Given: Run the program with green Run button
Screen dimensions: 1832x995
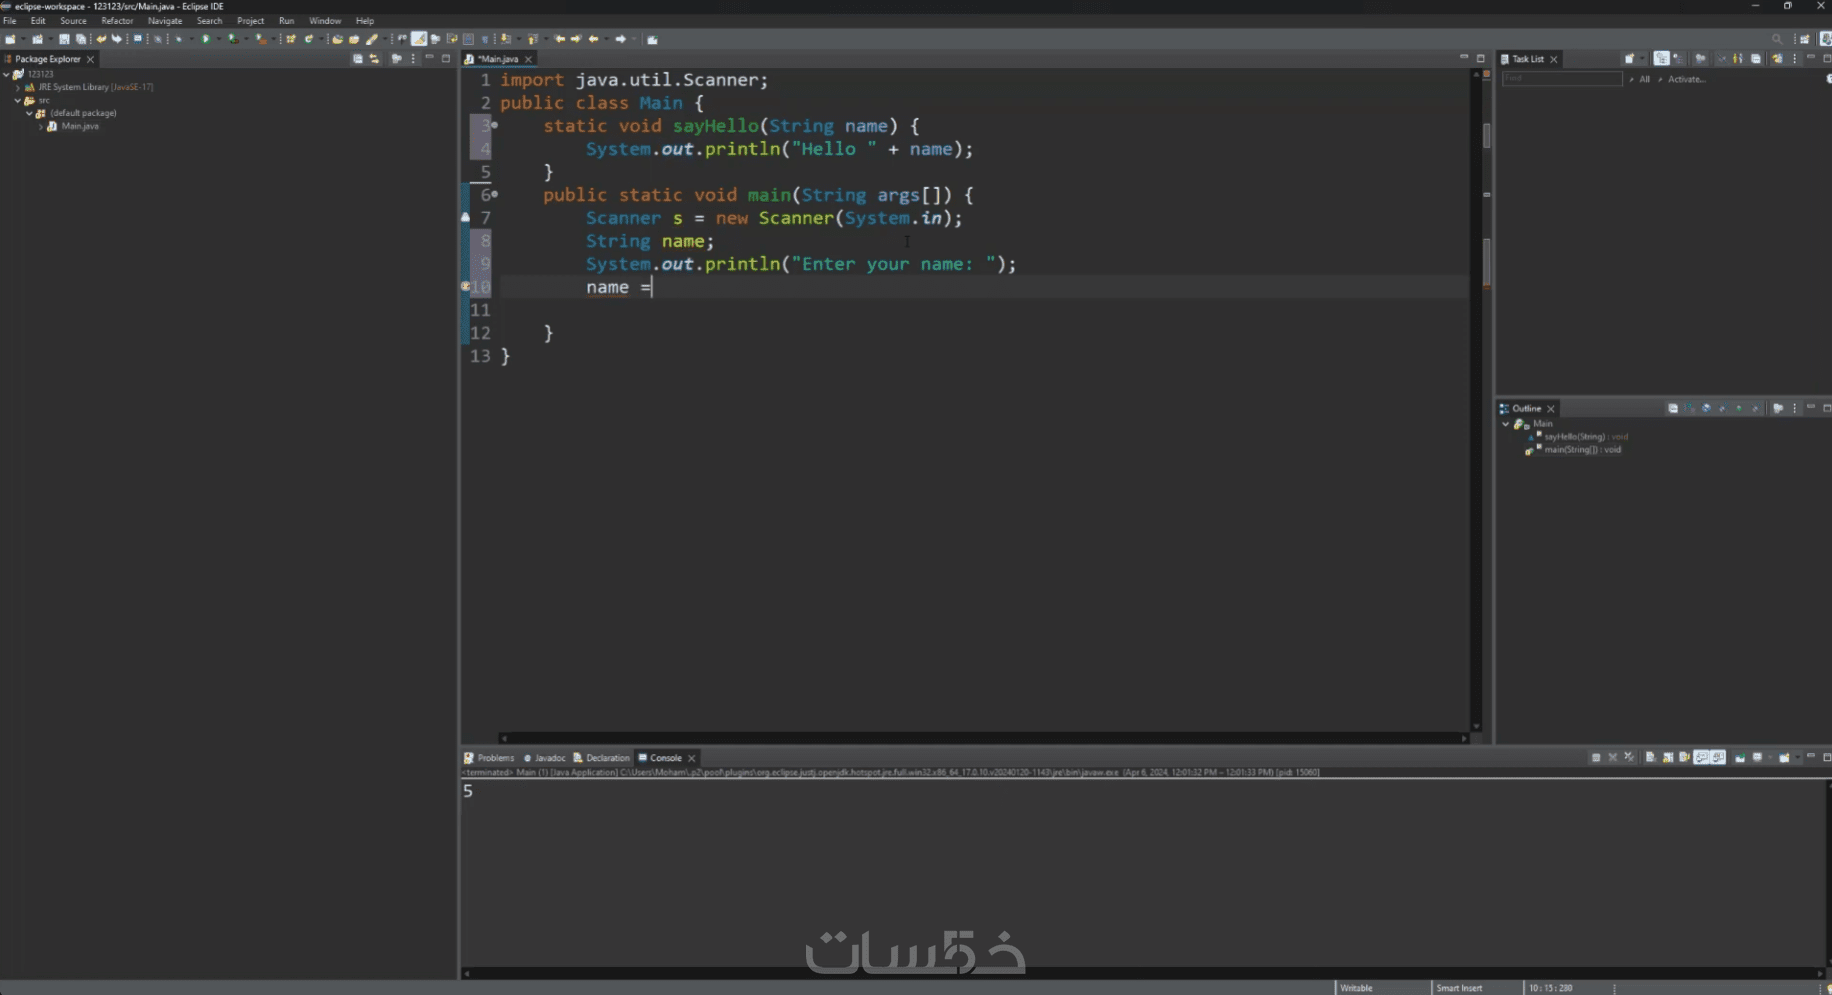Looking at the screenshot, I should pos(205,39).
